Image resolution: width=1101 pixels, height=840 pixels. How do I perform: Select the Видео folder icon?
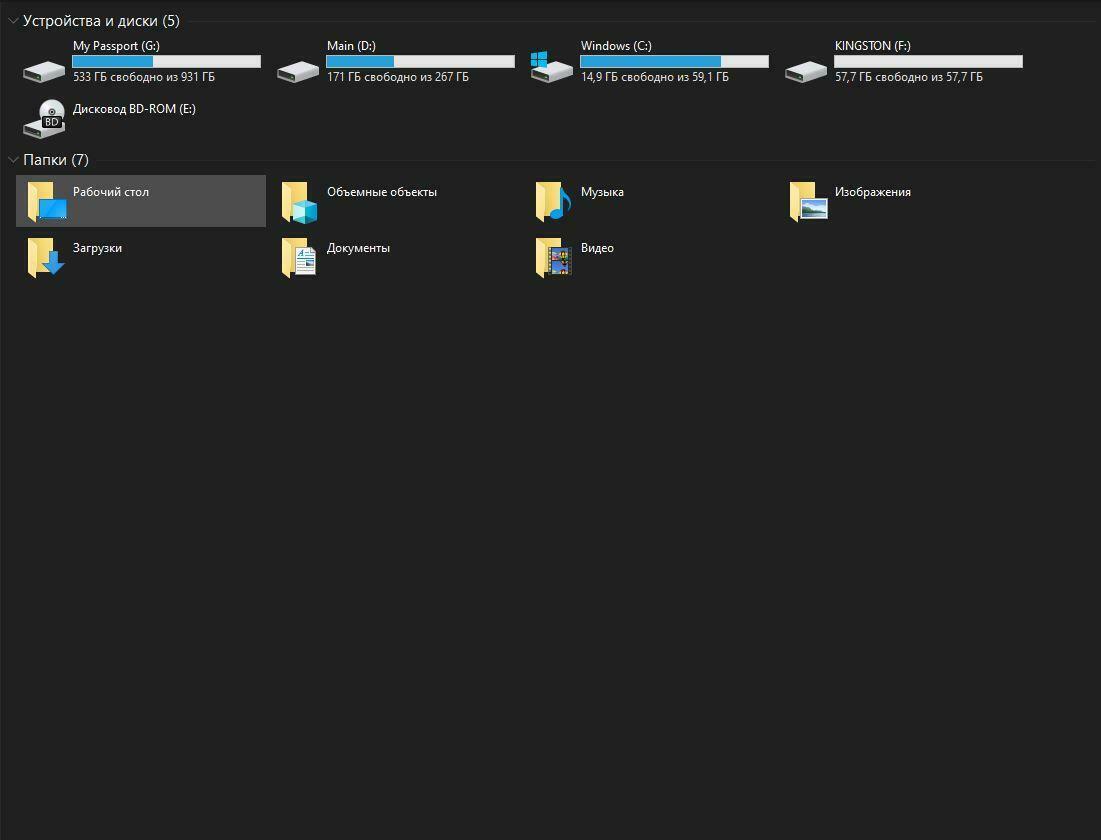554,257
